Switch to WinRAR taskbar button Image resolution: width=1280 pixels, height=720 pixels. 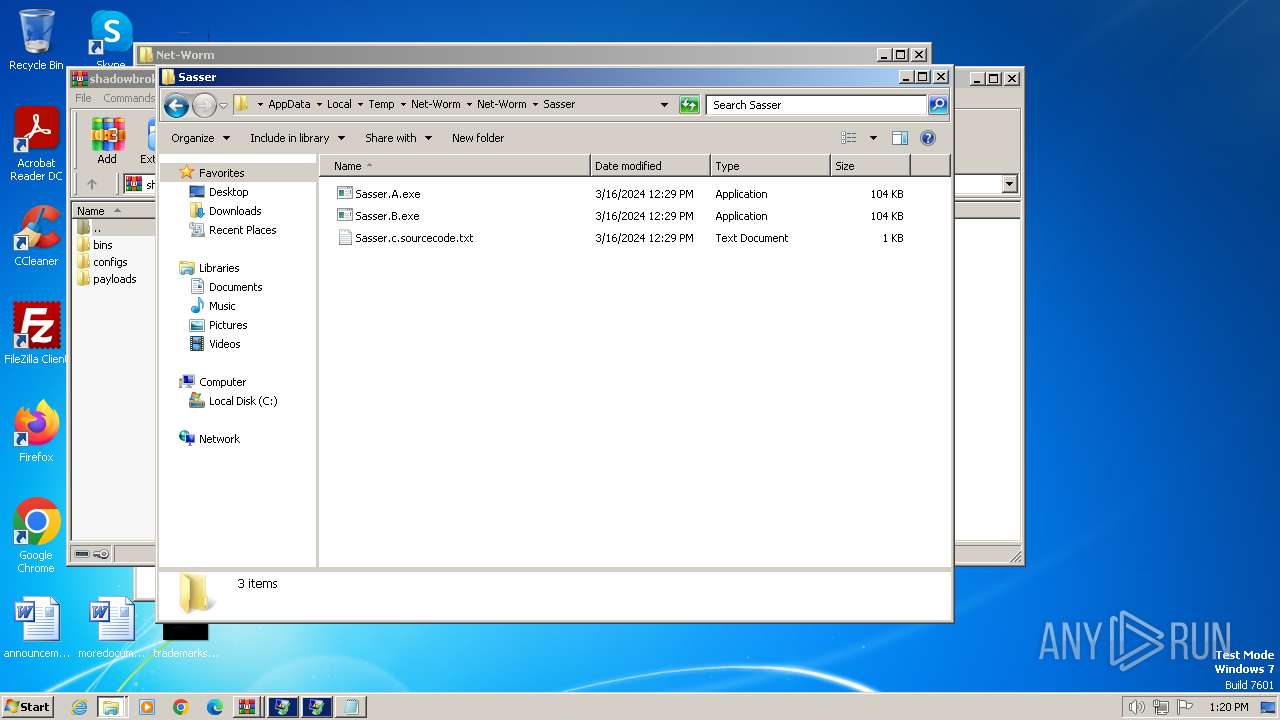coord(248,707)
